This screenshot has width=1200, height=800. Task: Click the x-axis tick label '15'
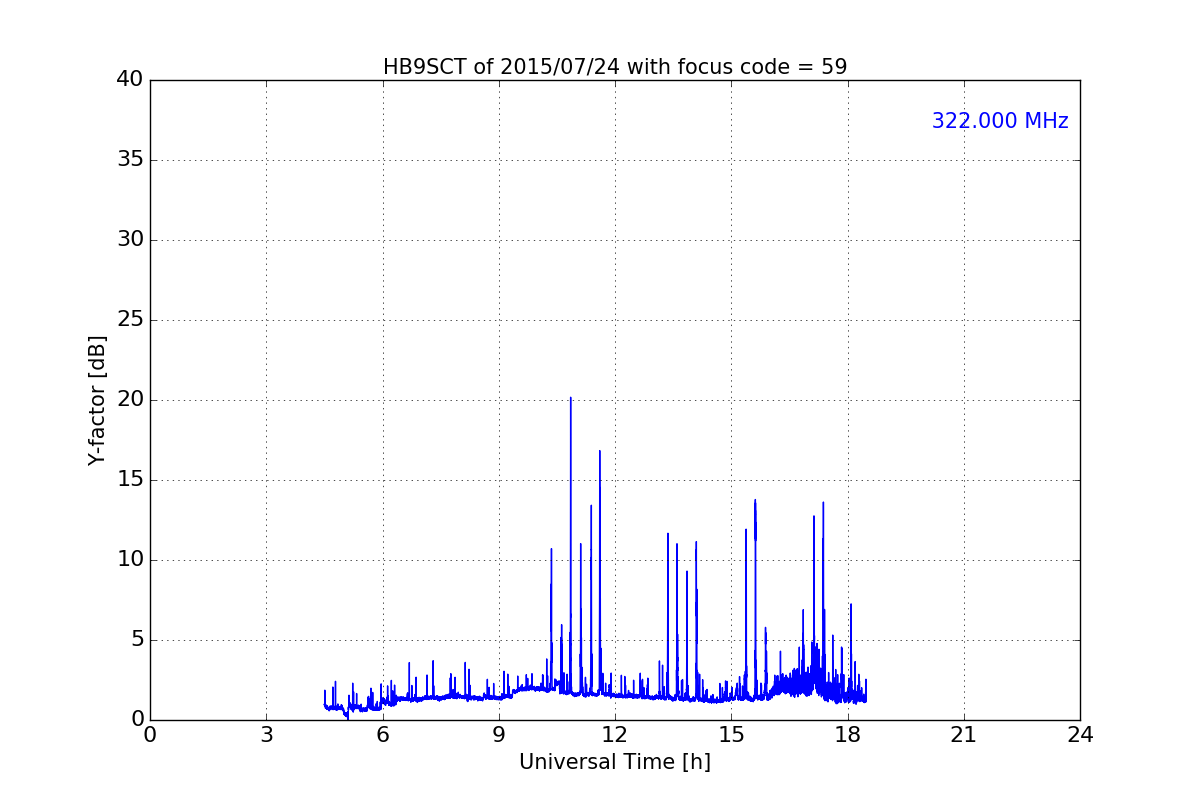coord(731,735)
